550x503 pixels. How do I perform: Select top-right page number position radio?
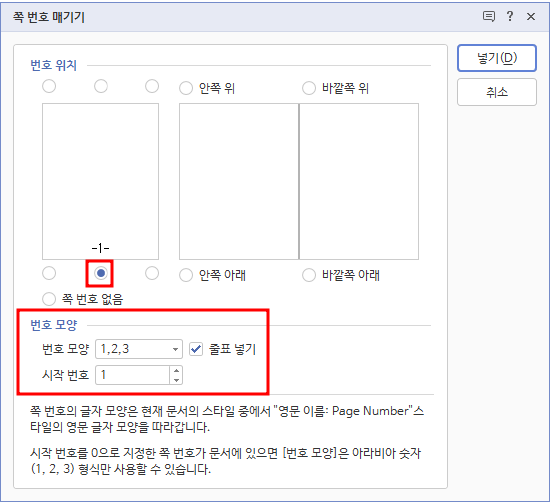tap(152, 86)
